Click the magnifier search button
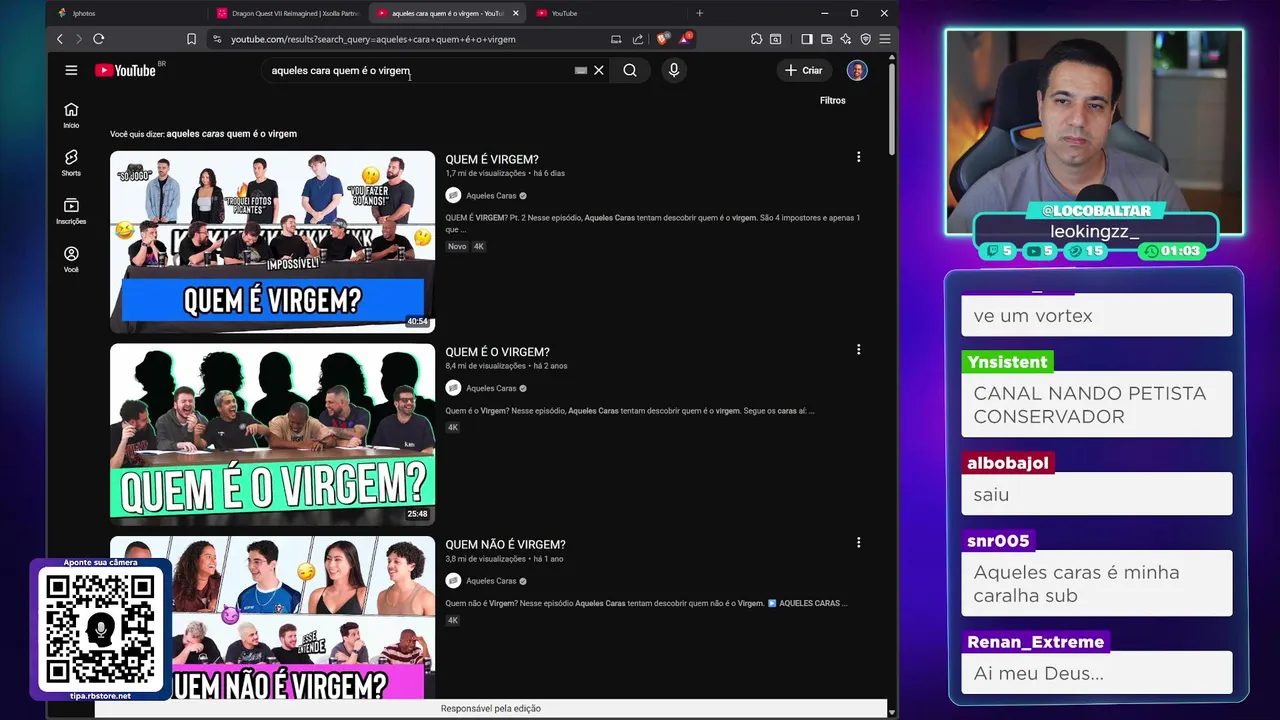 [630, 70]
